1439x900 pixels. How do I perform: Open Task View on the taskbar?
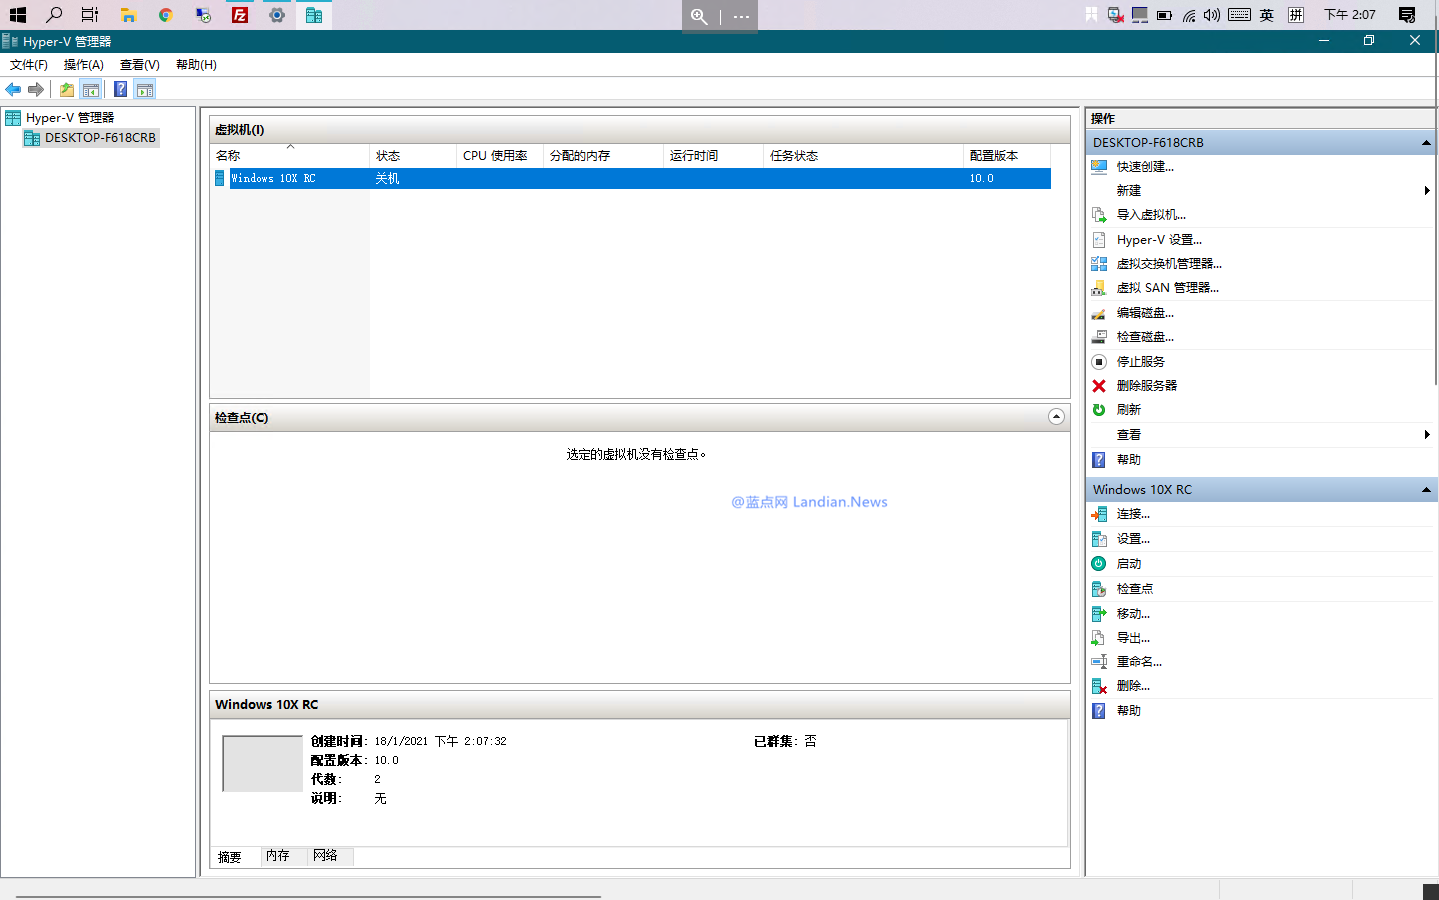90,15
